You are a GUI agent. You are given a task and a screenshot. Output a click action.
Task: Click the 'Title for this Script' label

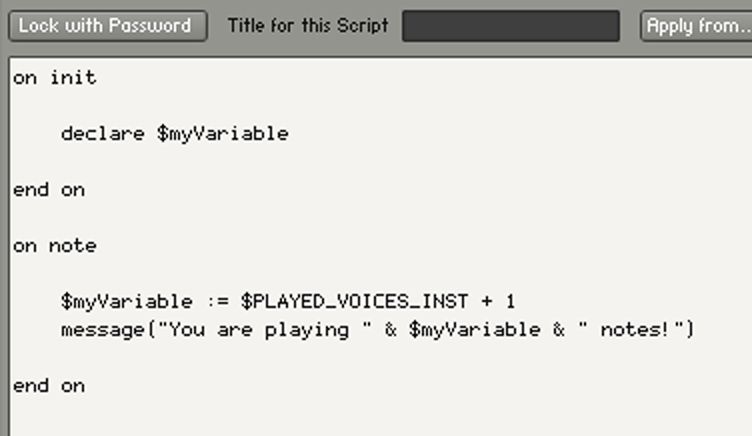pos(308,25)
